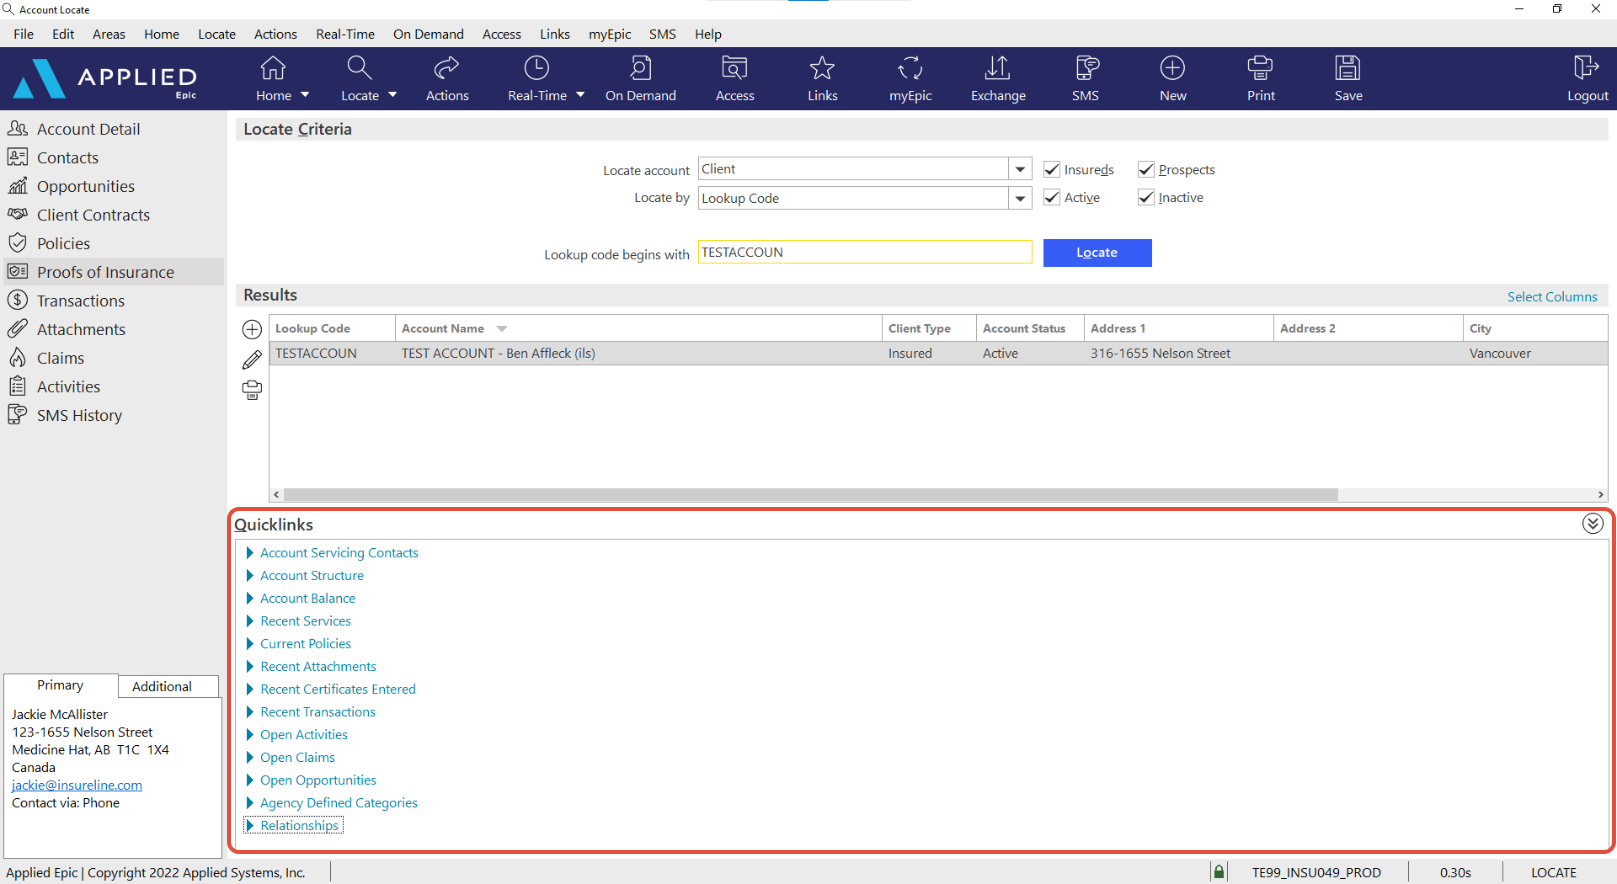Open the On Demand toolbar icon

pos(641,68)
